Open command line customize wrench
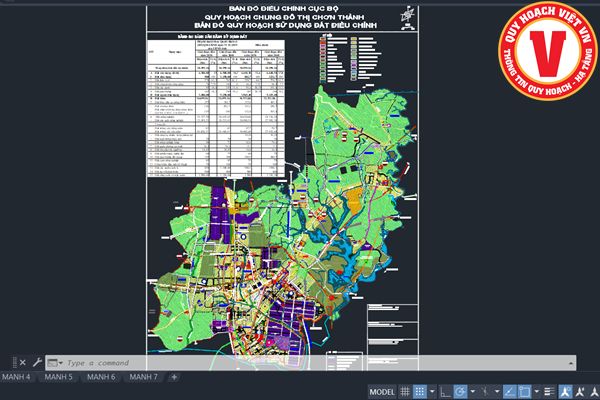Image resolution: width=600 pixels, height=400 pixels. [x=37, y=362]
